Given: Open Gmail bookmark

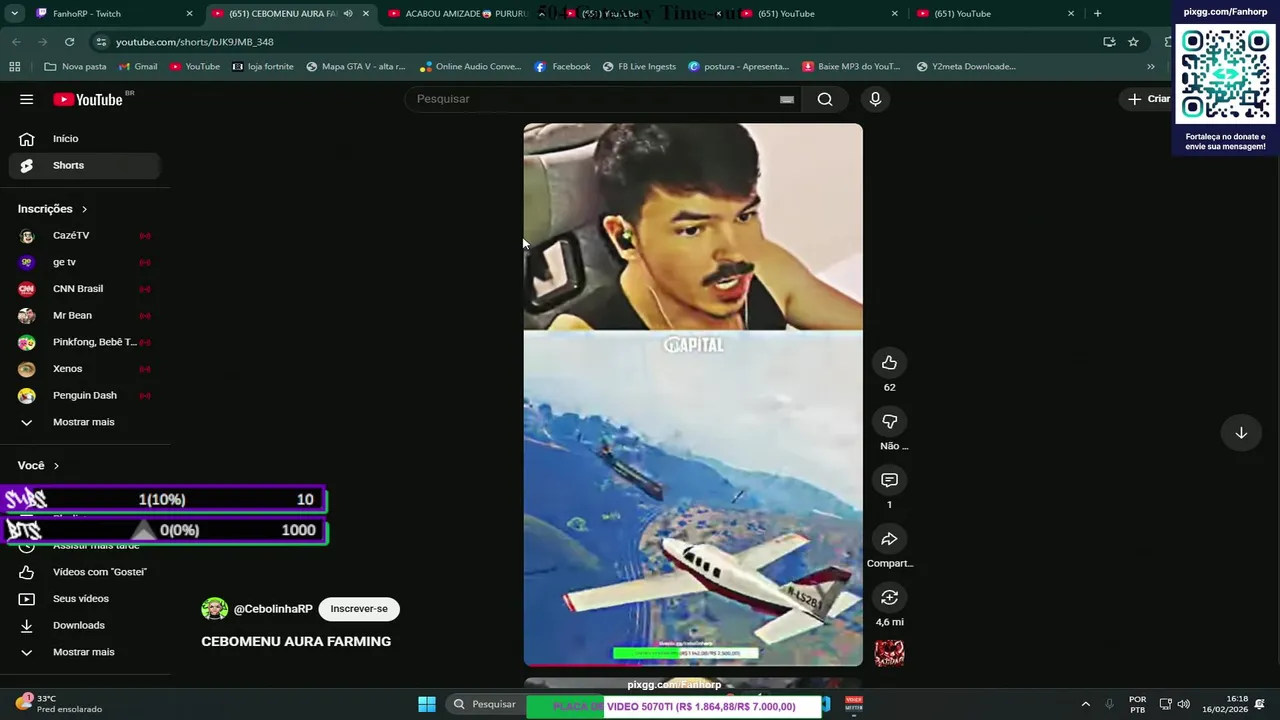Looking at the screenshot, I should click(x=138, y=67).
